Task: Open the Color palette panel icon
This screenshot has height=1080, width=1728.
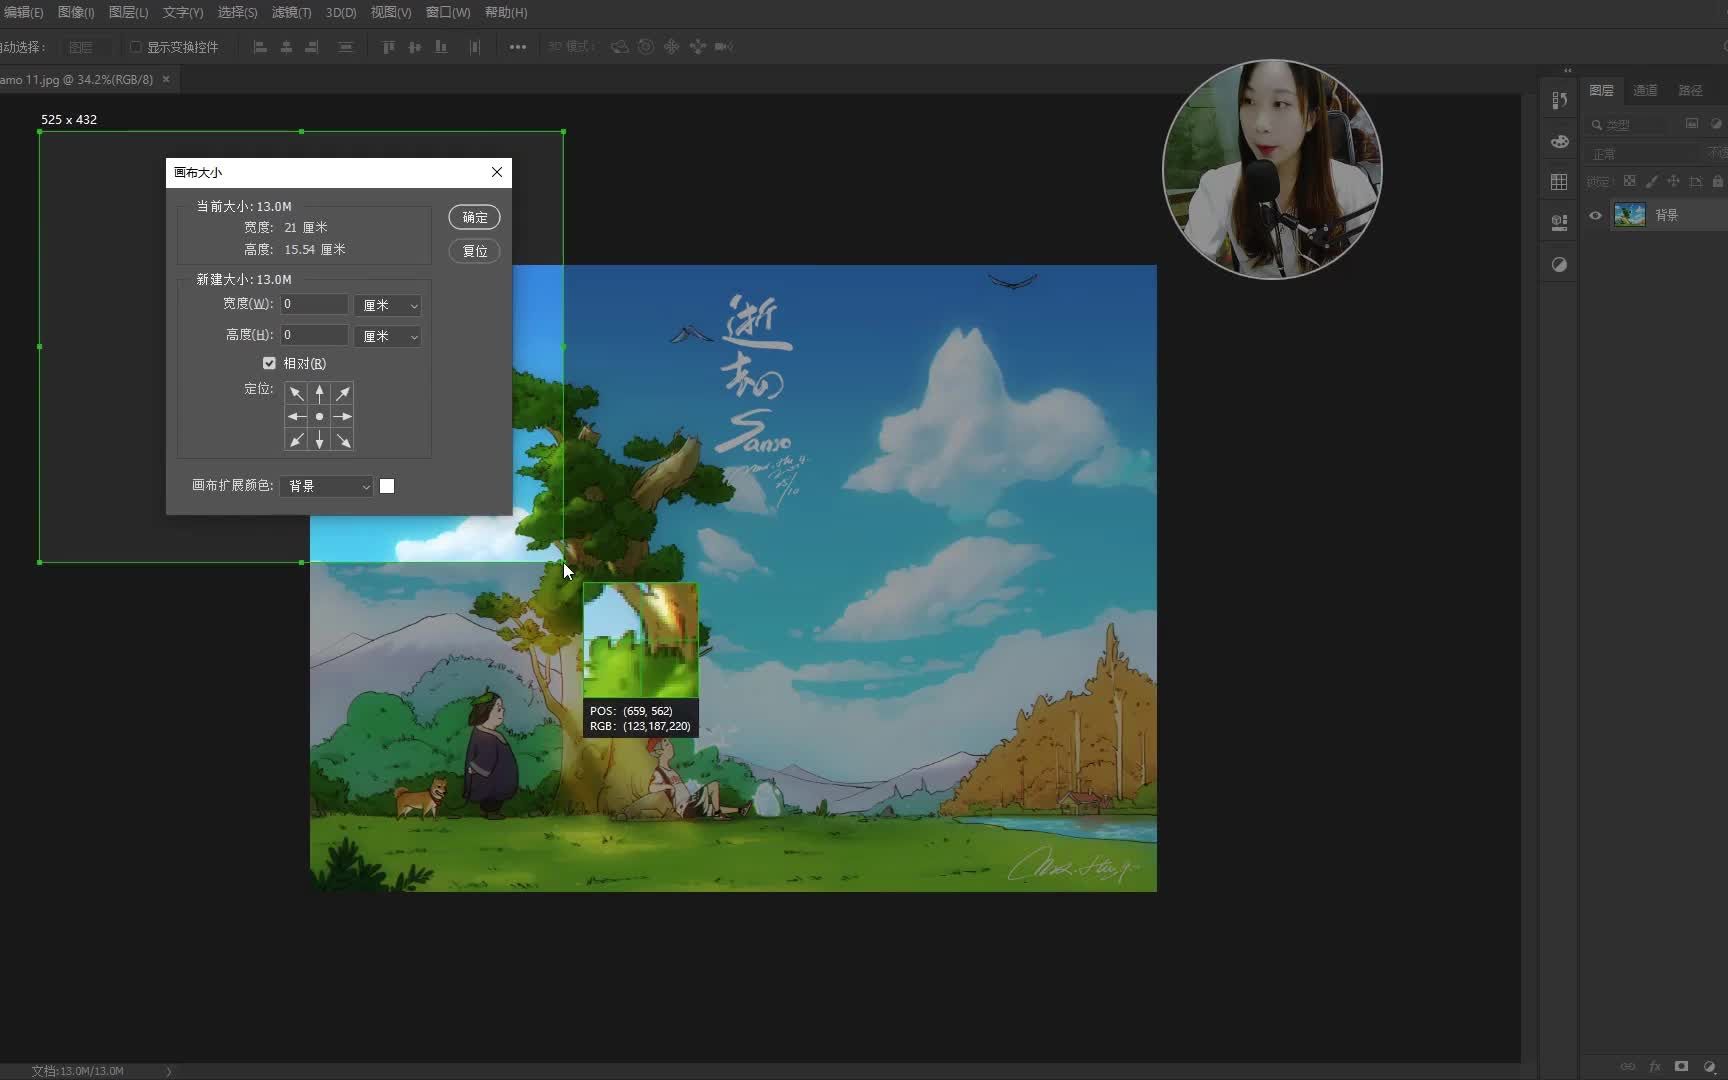Action: (x=1559, y=141)
